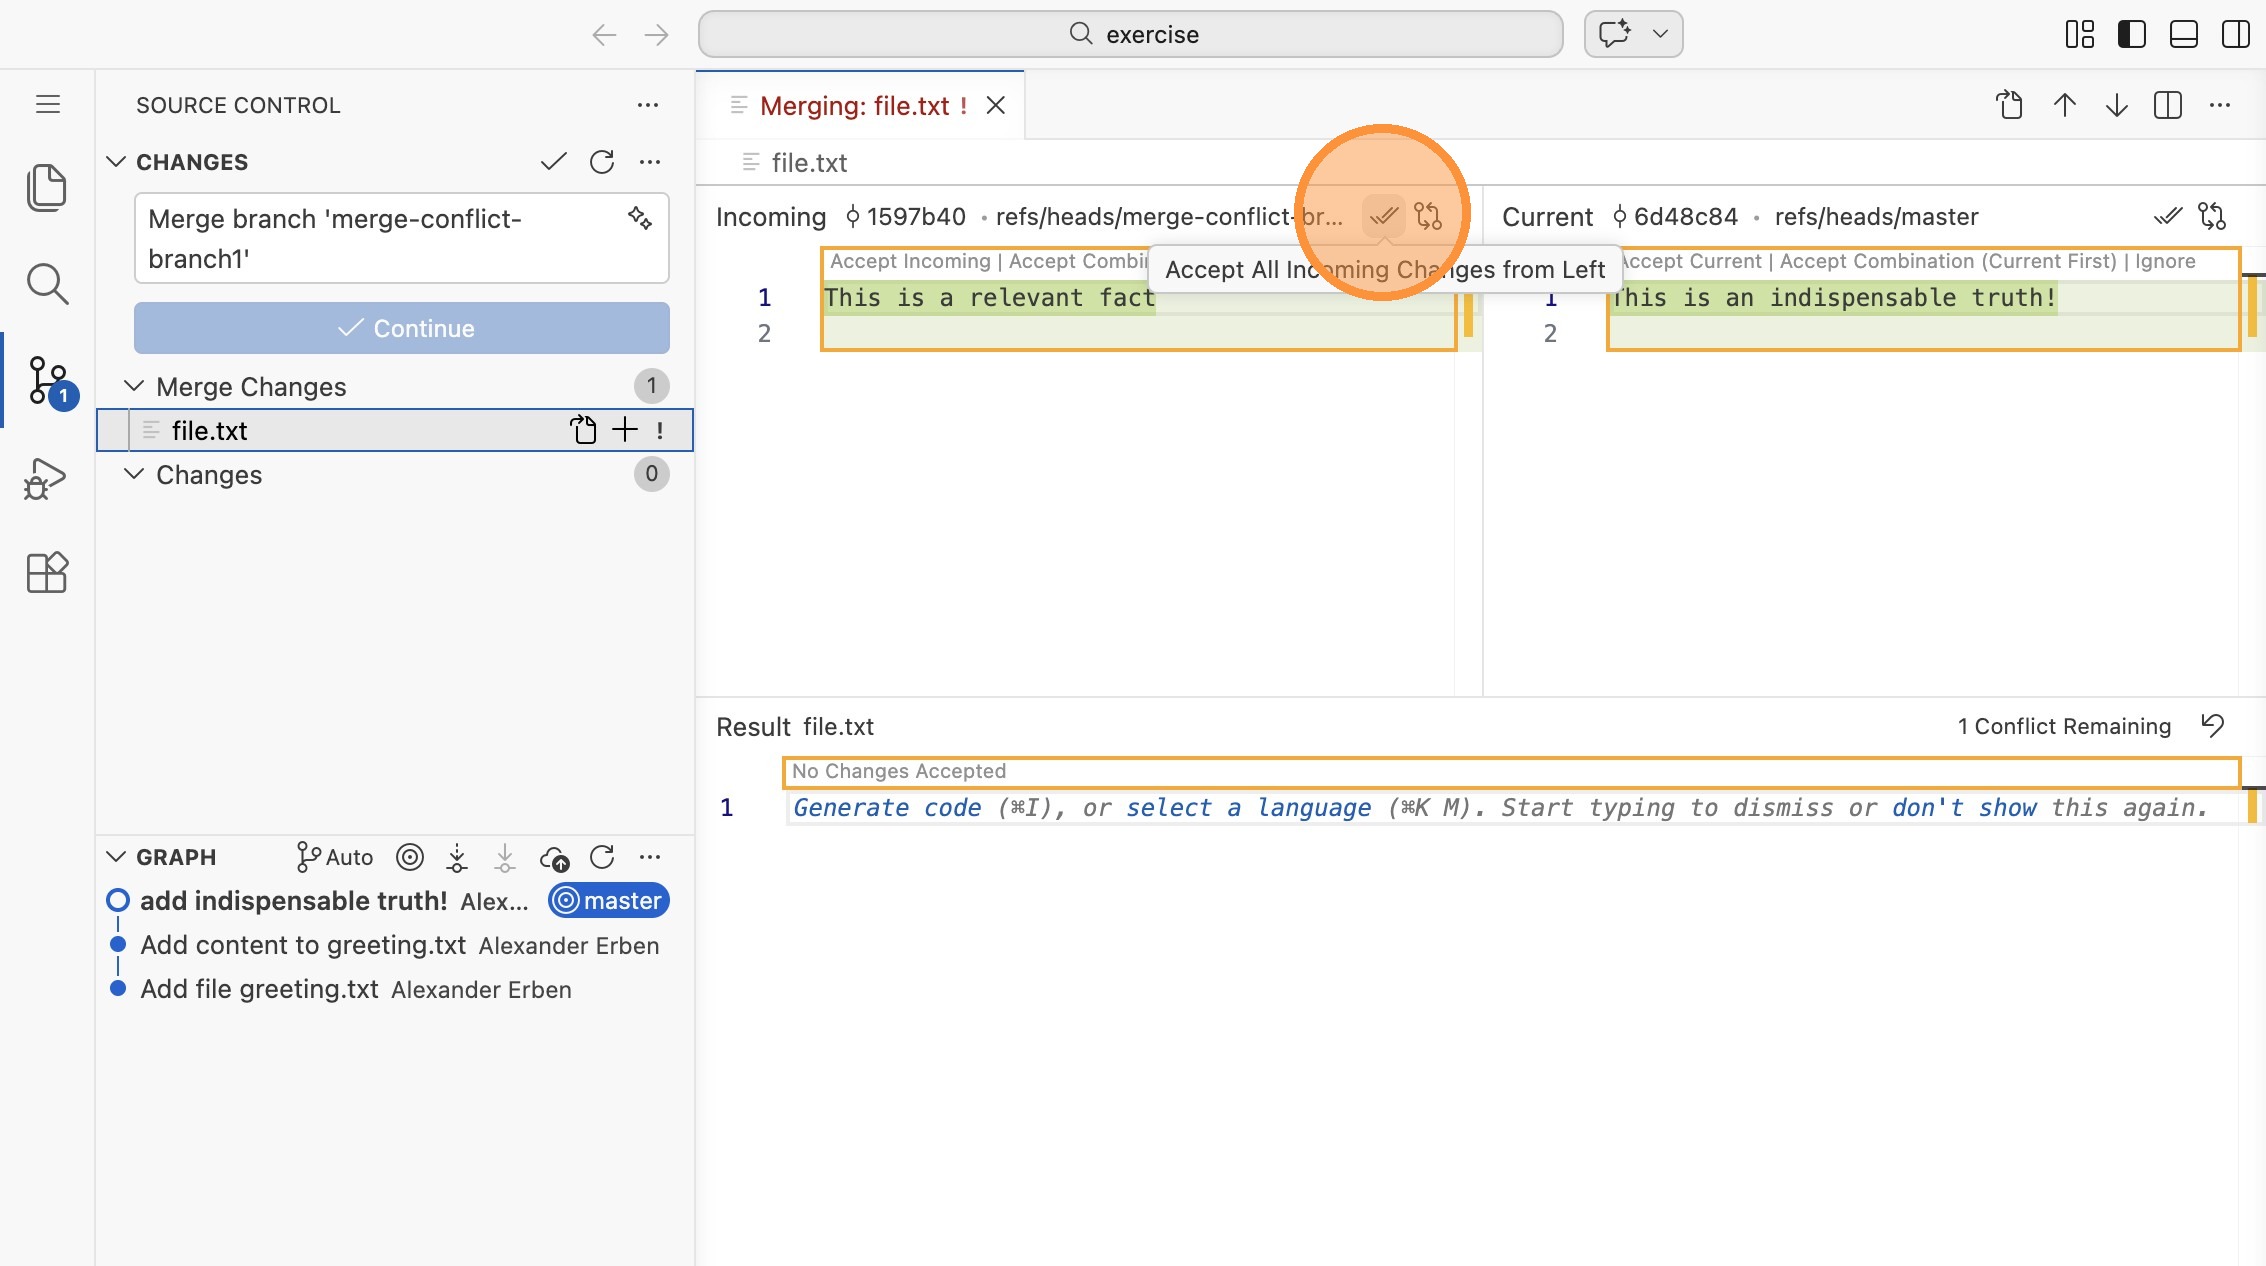Viewport: 2266px width, 1266px height.
Task: Open the chat dropdown arrow
Action: pos(1660,34)
